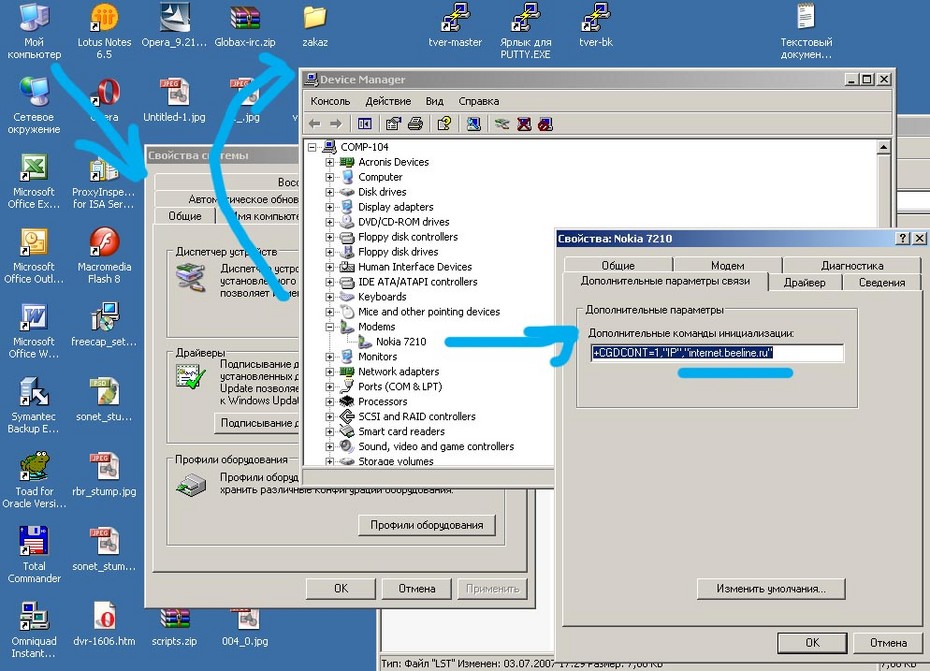
Task: Select SCSI and RAID controllers in the tree
Action: 416,416
